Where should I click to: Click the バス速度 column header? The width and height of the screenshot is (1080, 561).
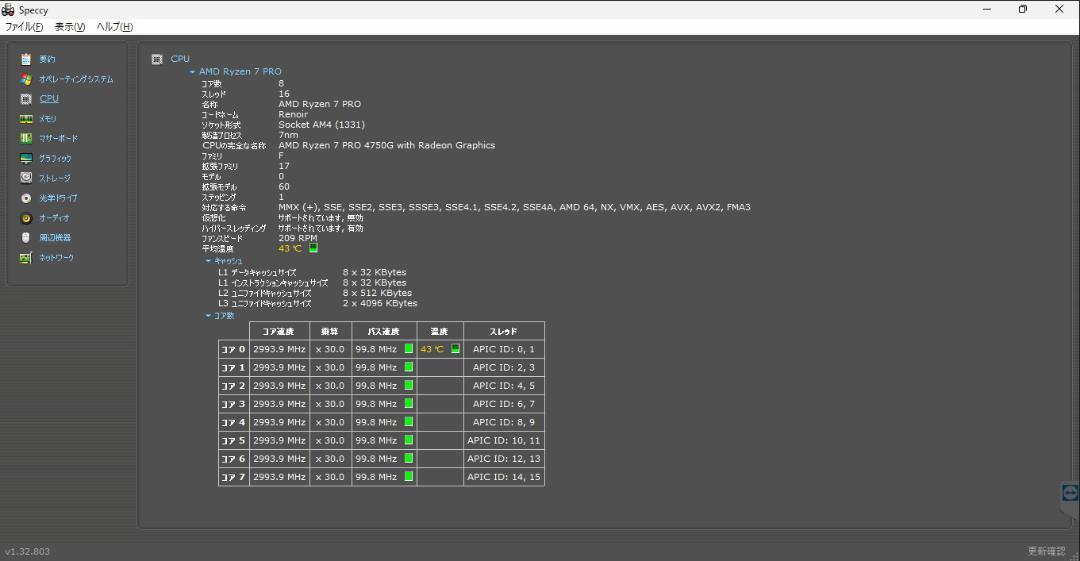point(384,332)
